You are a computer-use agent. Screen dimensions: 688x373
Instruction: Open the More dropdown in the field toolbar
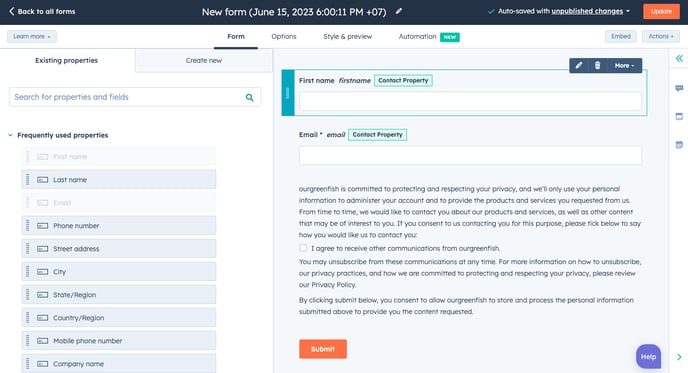point(624,65)
